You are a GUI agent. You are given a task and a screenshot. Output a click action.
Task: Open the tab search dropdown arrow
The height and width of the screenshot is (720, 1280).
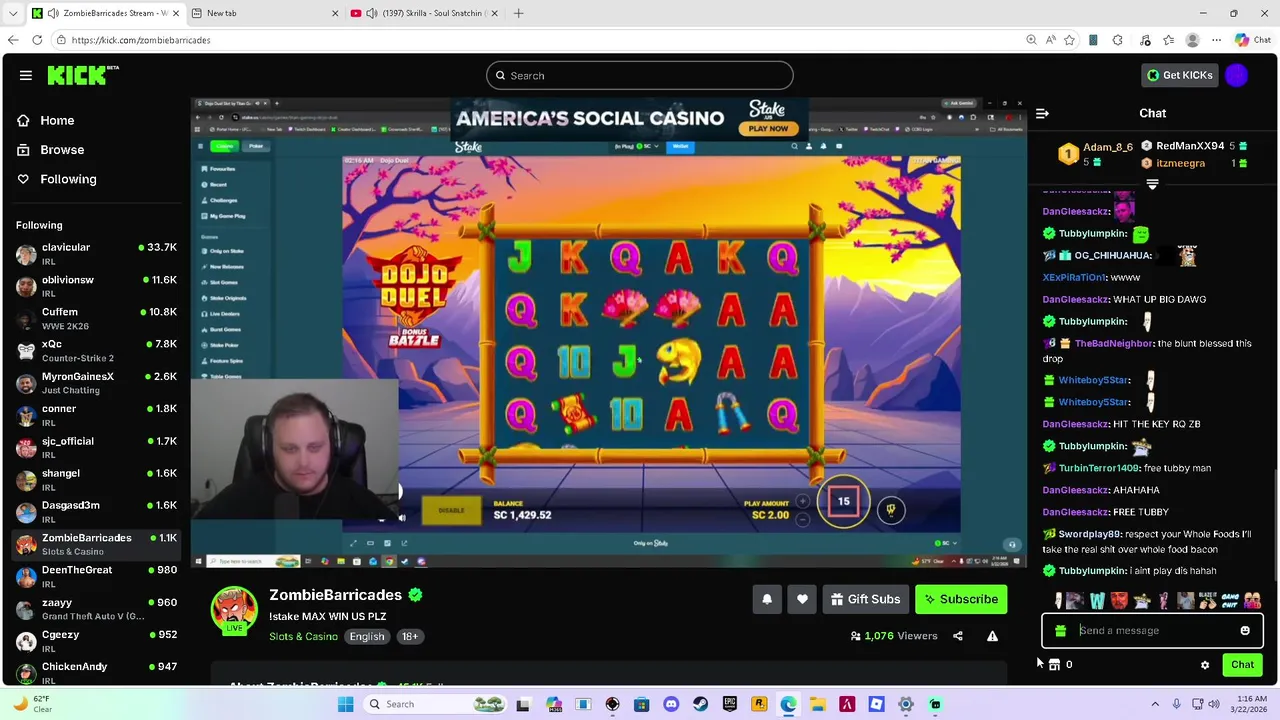[x=12, y=13]
